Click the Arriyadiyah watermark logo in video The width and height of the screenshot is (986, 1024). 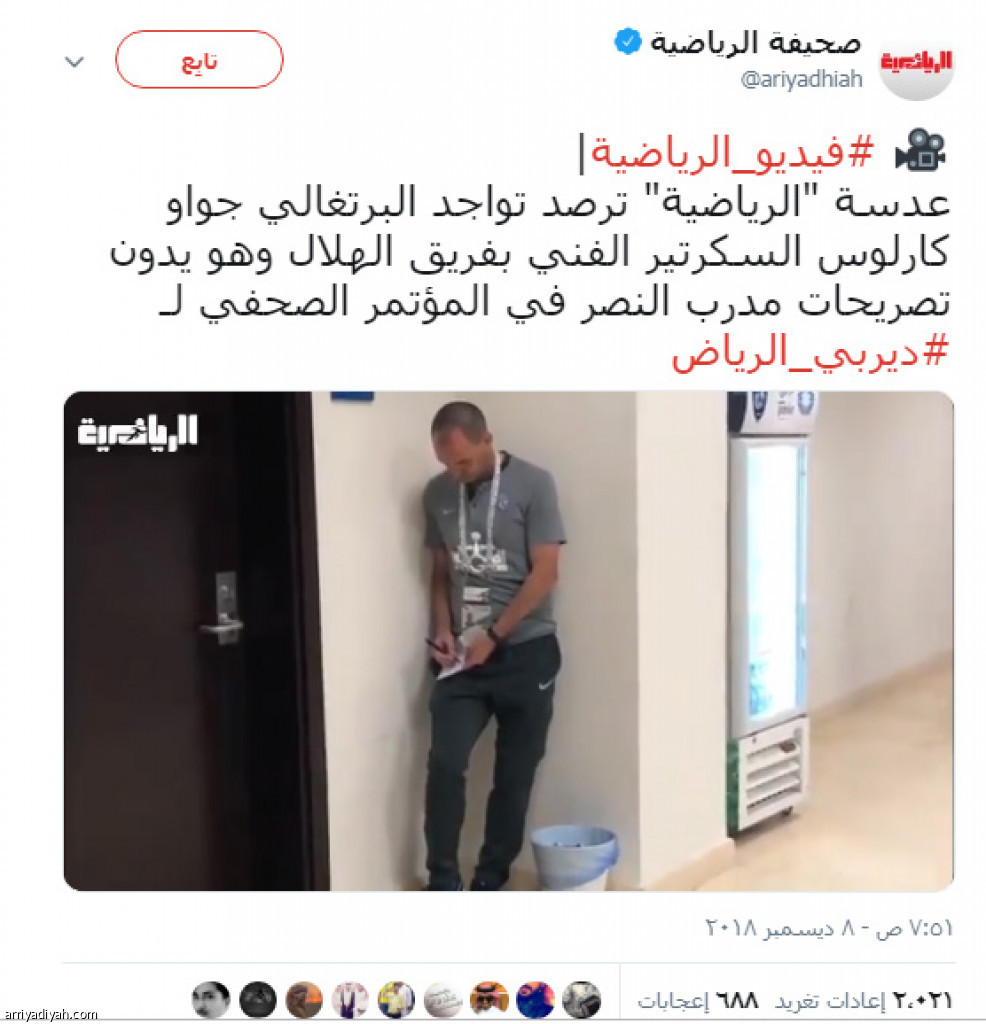[x=137, y=432]
